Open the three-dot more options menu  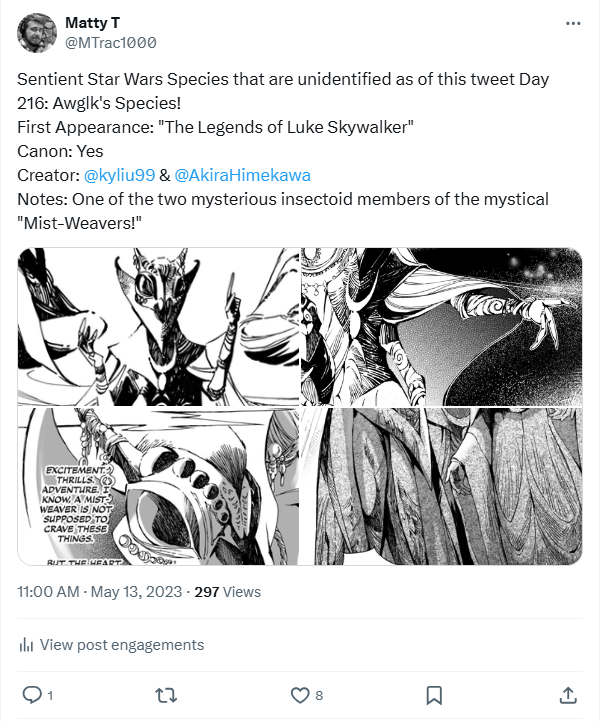[572, 22]
